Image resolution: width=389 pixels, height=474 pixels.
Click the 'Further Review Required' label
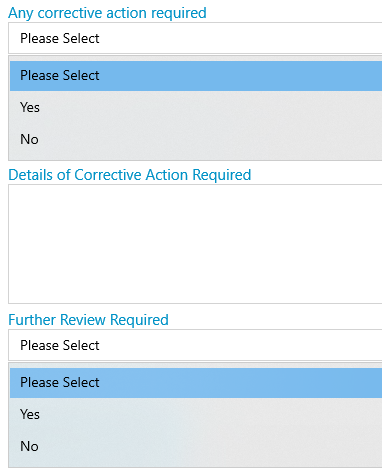point(88,320)
